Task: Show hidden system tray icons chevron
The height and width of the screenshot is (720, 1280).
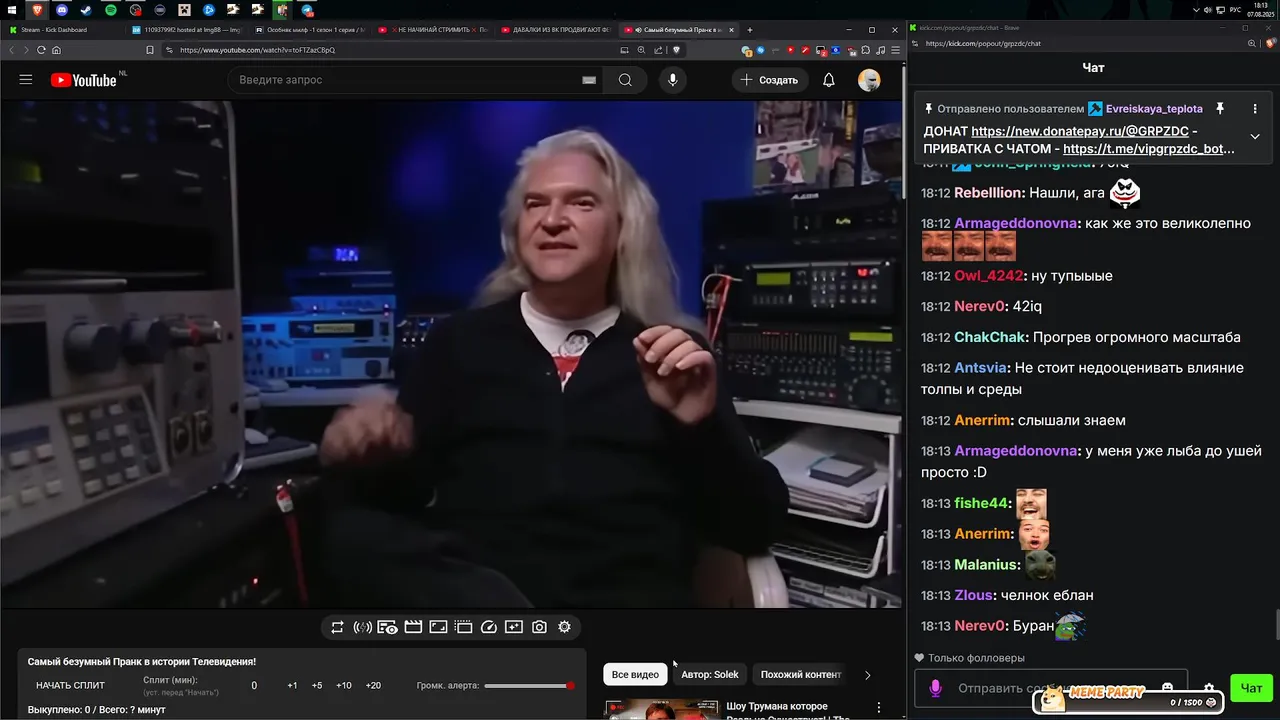Action: (1197, 10)
